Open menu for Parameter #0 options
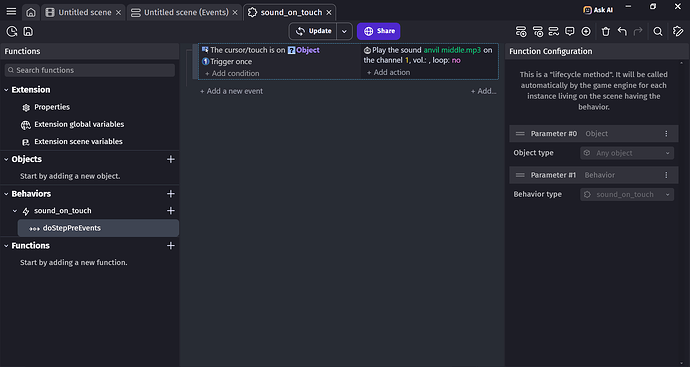Screen dimensions: 690x367 (666, 134)
